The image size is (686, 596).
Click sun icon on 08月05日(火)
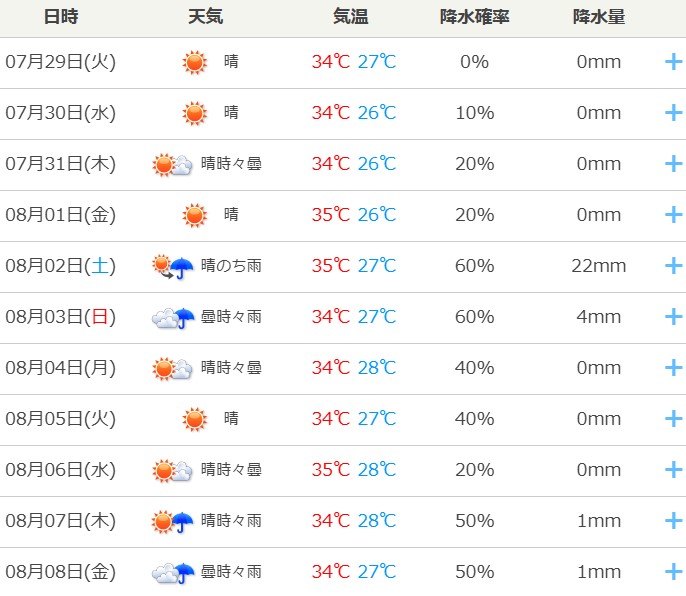[x=195, y=419]
